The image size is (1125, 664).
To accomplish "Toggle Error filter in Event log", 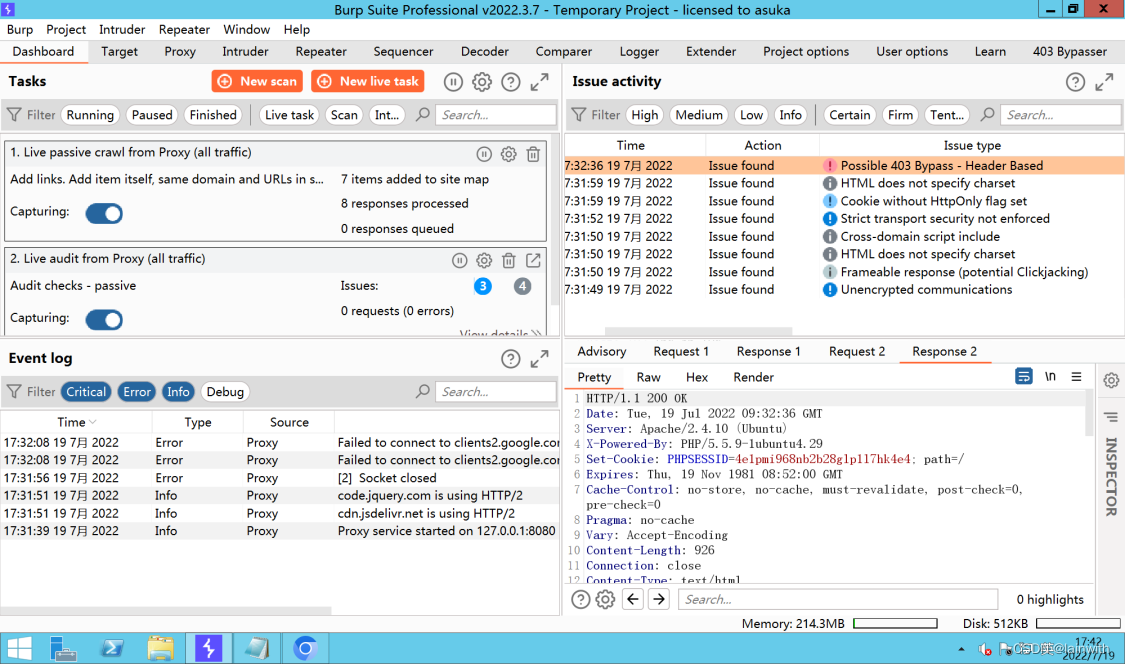I will [136, 392].
